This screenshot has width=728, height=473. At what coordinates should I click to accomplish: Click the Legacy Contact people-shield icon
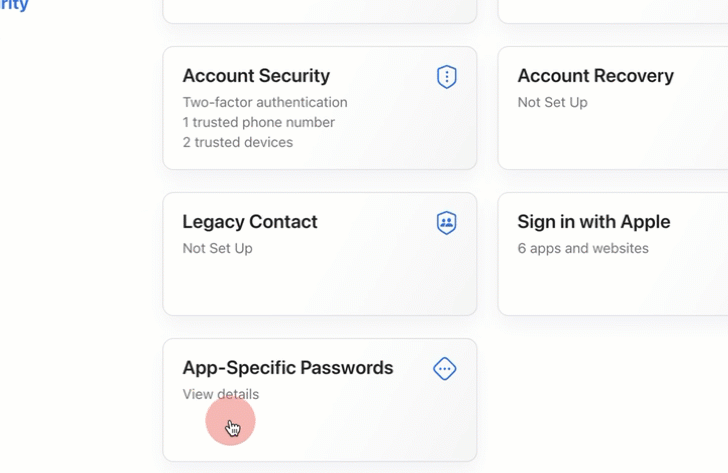[447, 223]
